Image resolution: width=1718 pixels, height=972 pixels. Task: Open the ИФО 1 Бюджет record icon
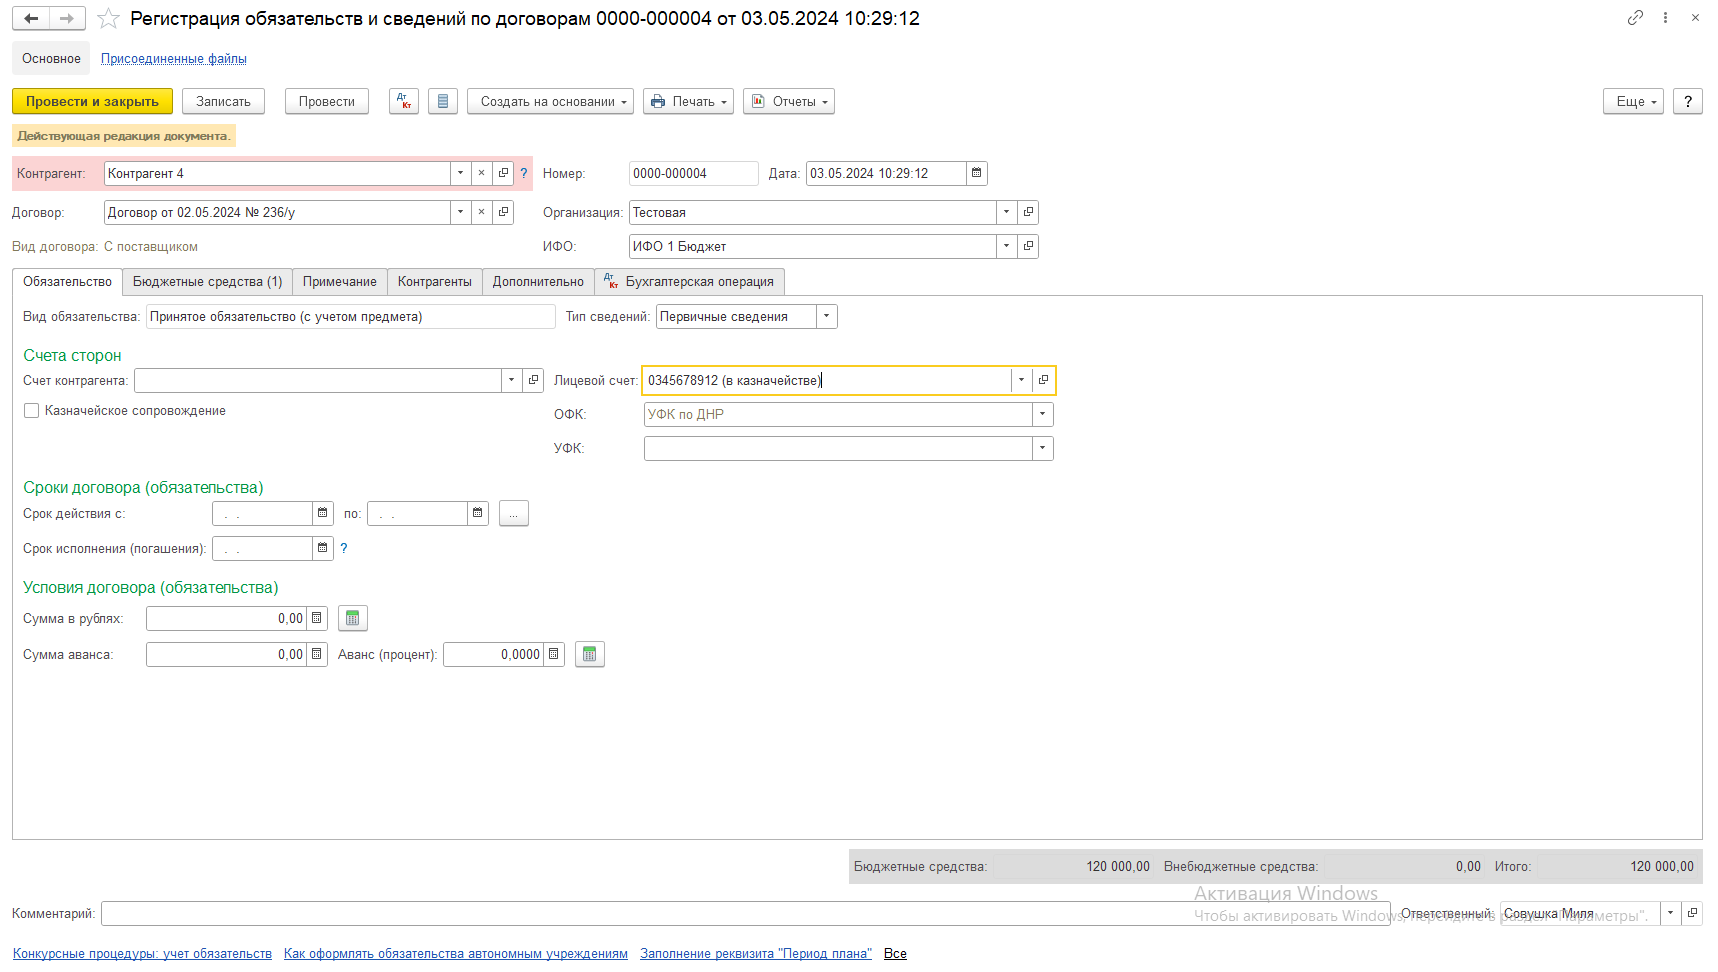[1028, 246]
